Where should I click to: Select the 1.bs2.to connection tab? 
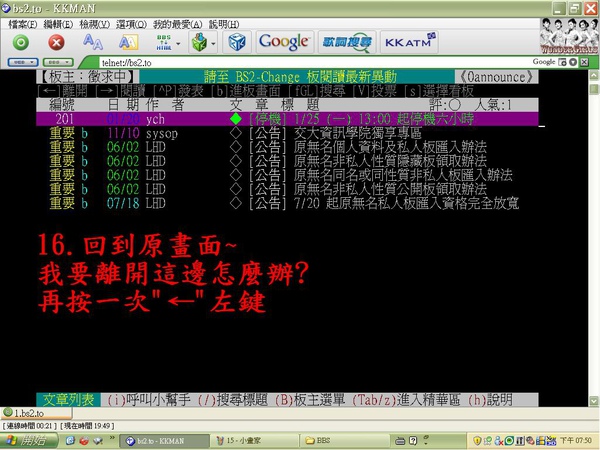coord(36,413)
